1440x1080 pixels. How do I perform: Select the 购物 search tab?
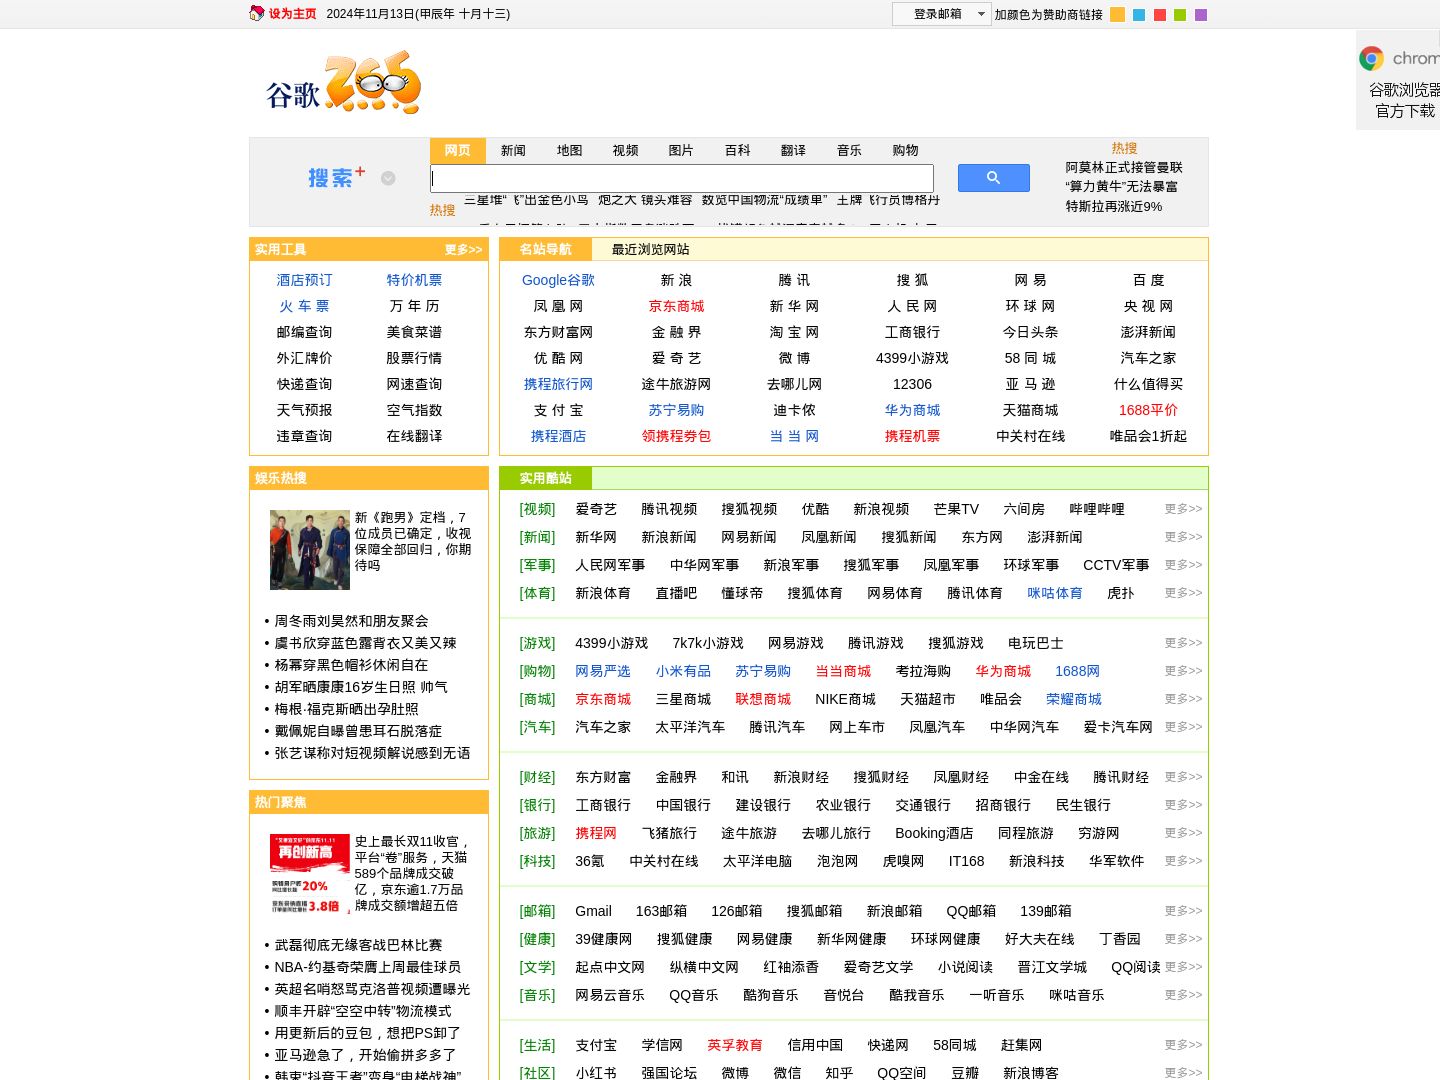click(906, 150)
